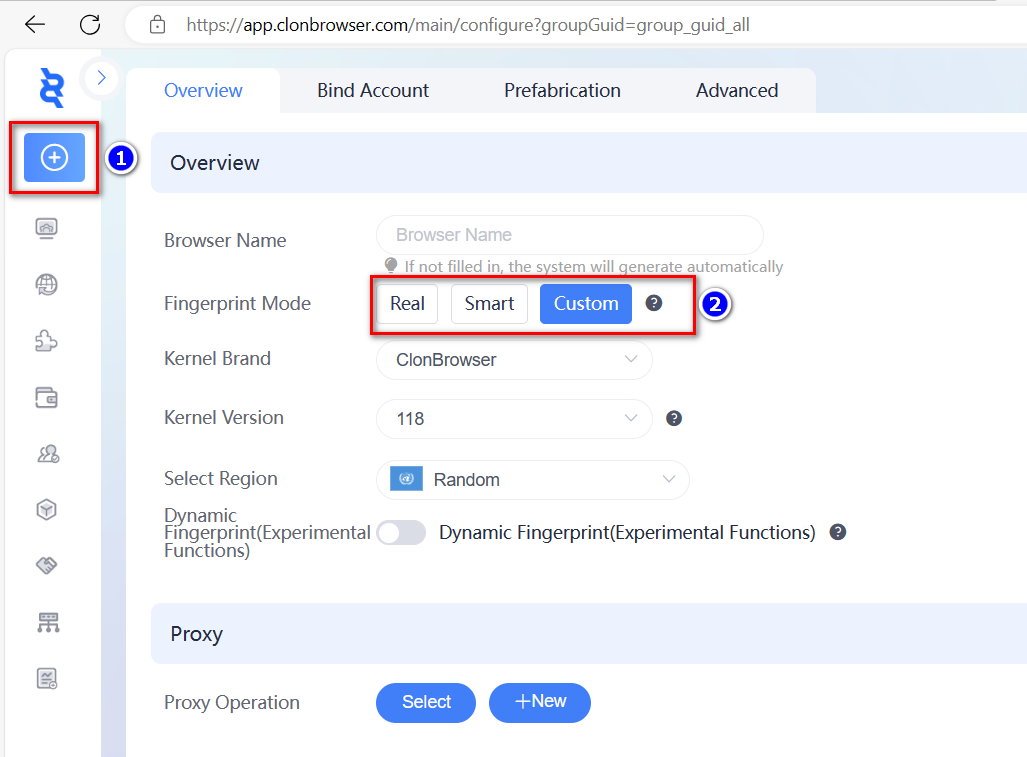Go to the Advanced tab

pos(737,91)
